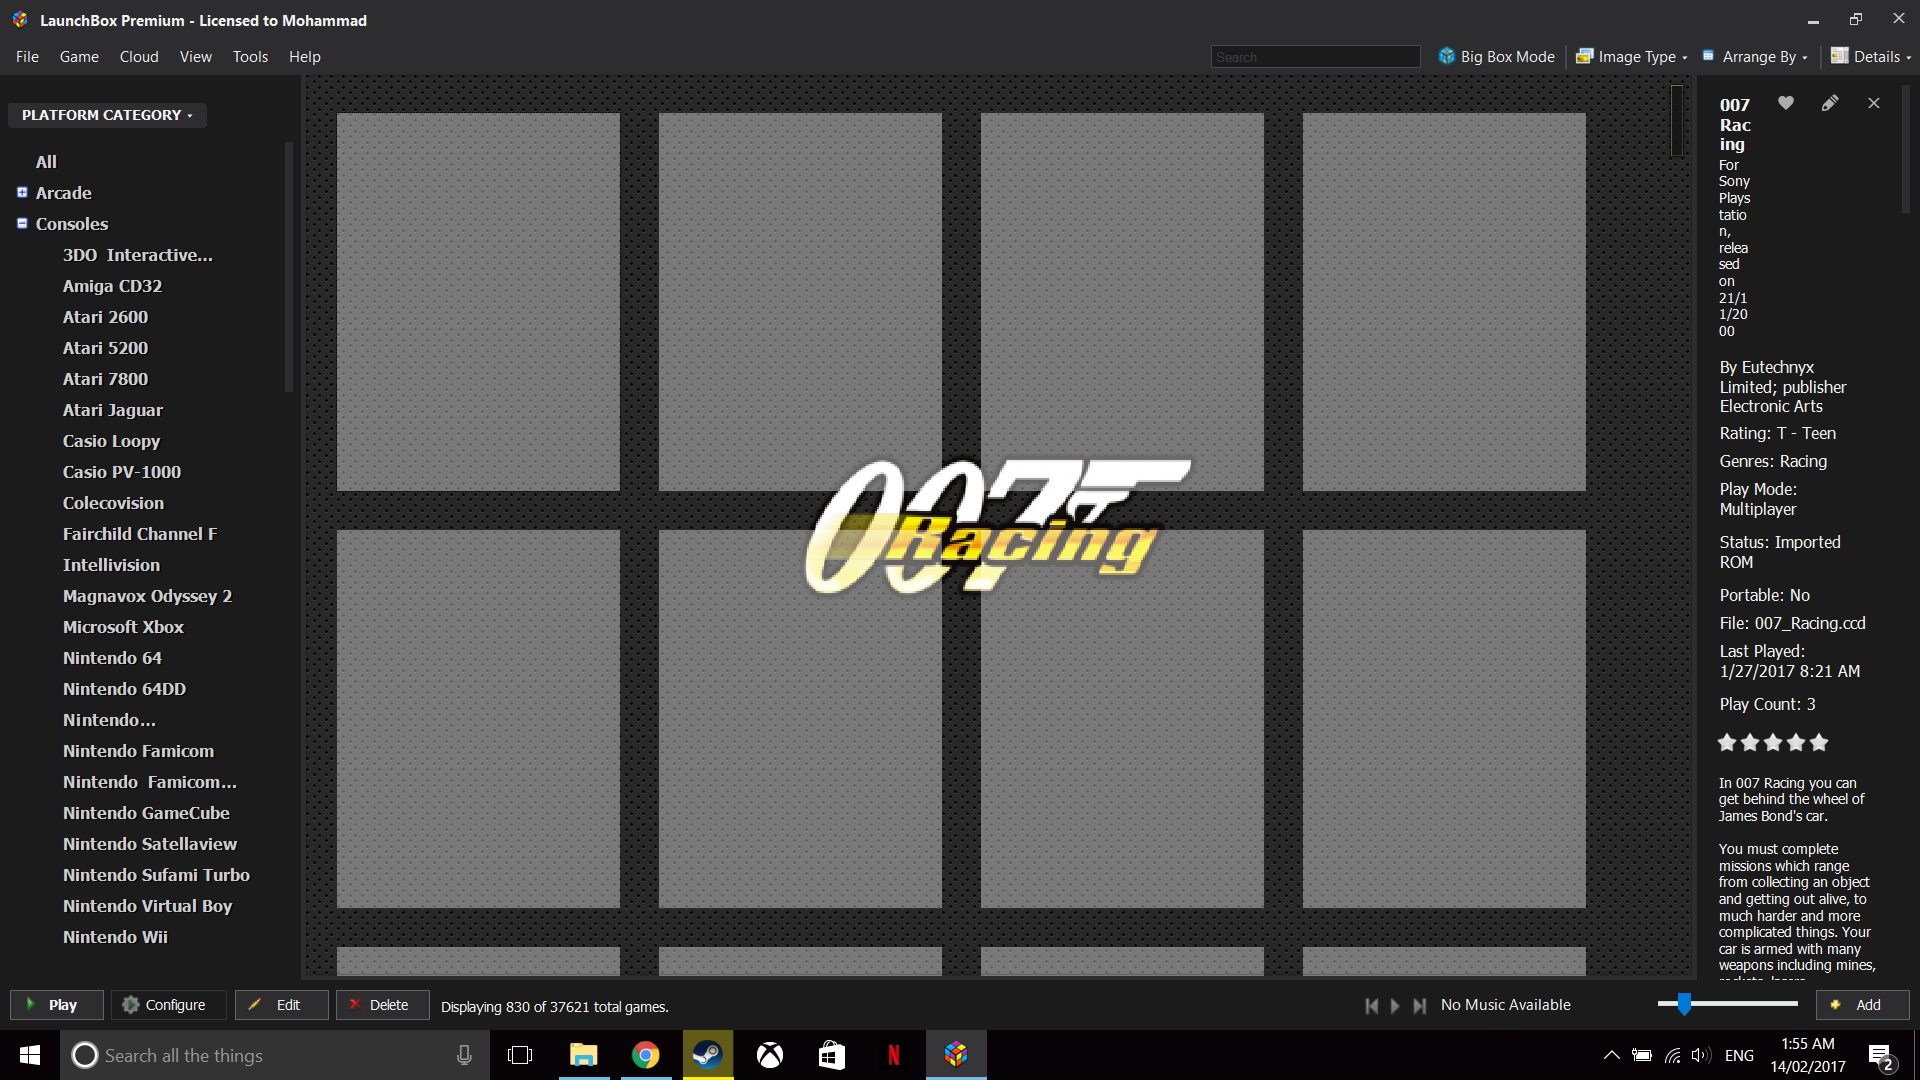Screen dimensions: 1920x1080
Task: Select the Casio Loopy platform
Action: point(111,441)
